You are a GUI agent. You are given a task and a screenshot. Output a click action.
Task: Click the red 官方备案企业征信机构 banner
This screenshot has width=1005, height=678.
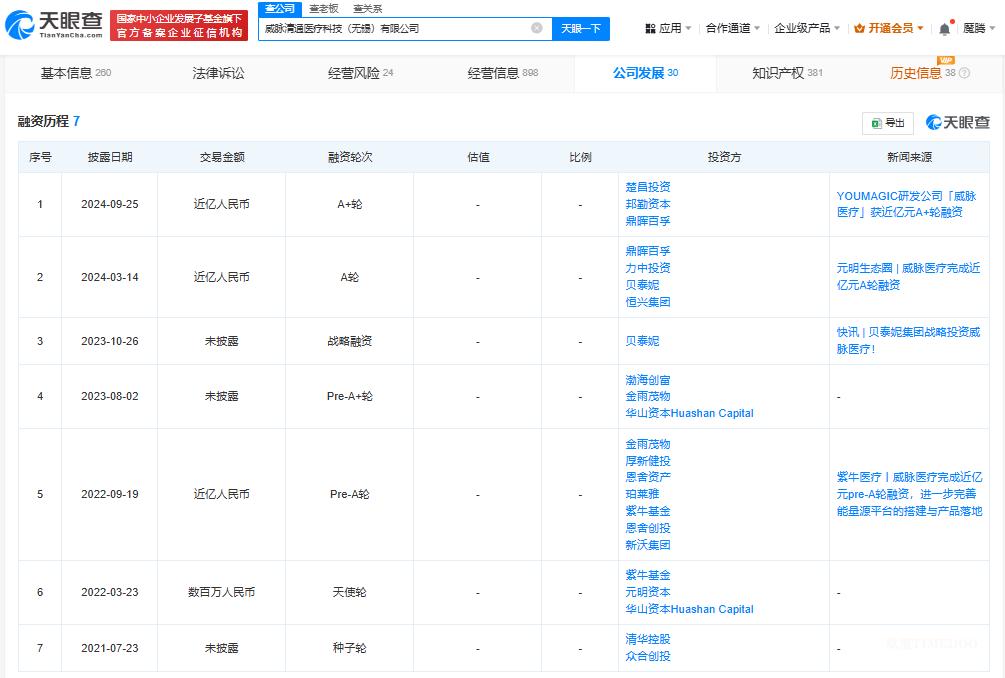[x=179, y=26]
